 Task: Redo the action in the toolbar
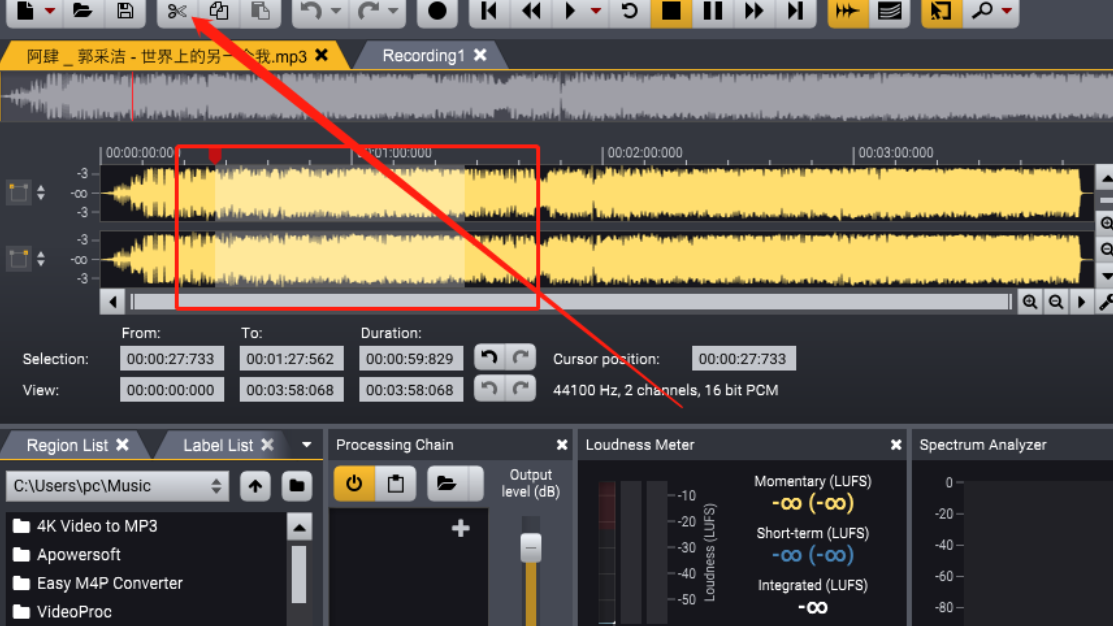368,11
